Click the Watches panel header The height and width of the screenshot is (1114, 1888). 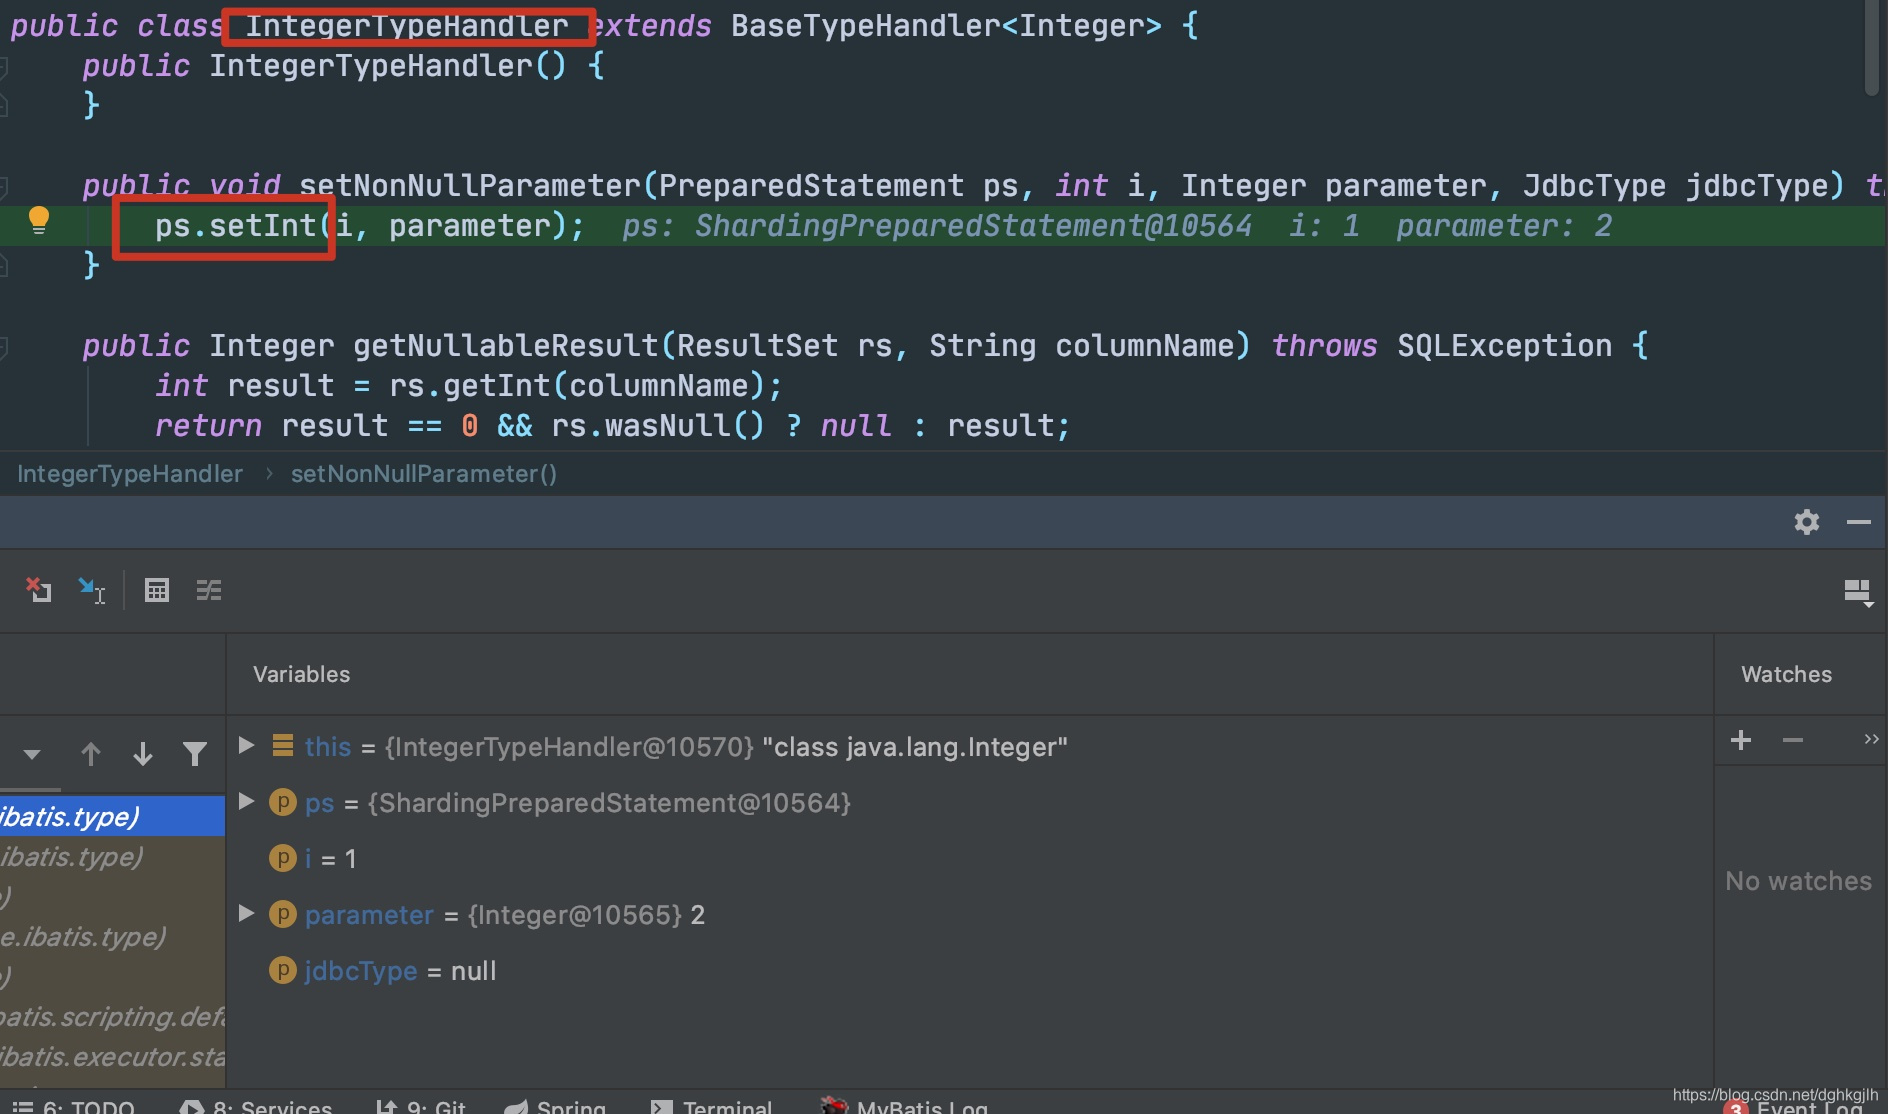coord(1786,674)
